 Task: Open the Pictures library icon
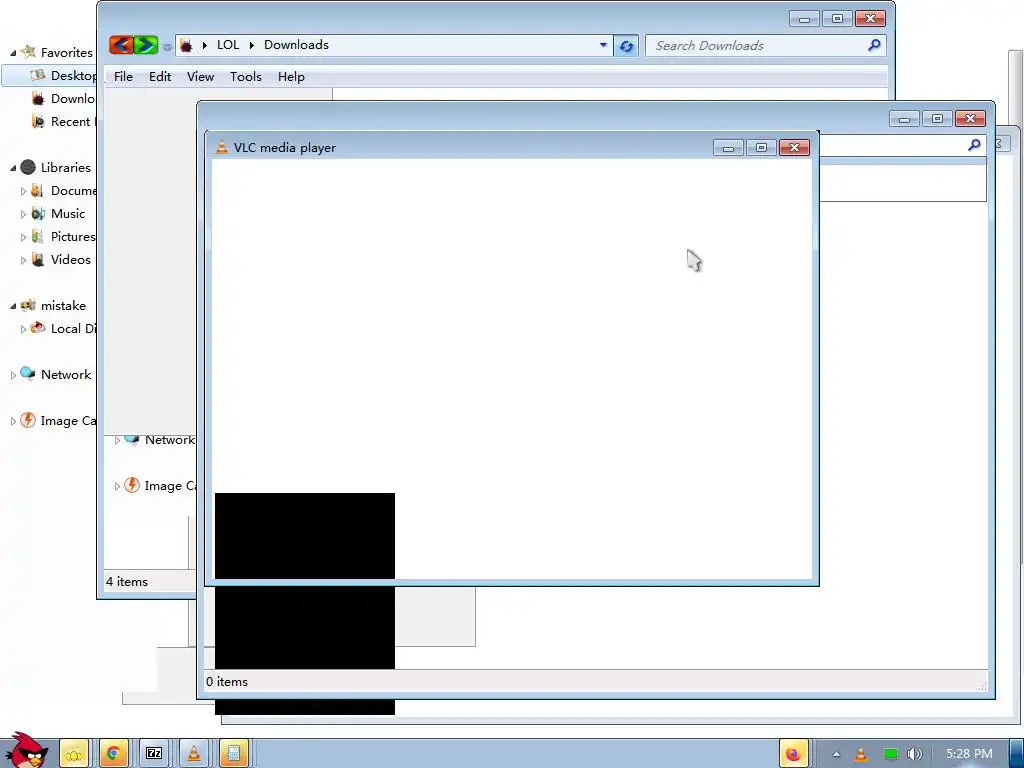(x=38, y=236)
